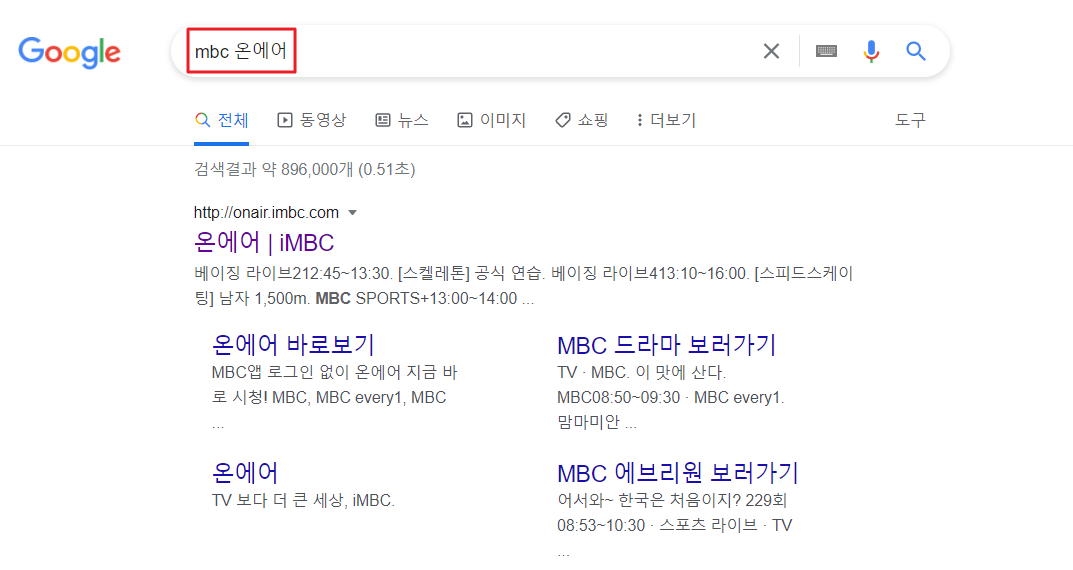1073x570 pixels.
Task: Open the '온에어 | iMBC' result
Action: click(264, 243)
